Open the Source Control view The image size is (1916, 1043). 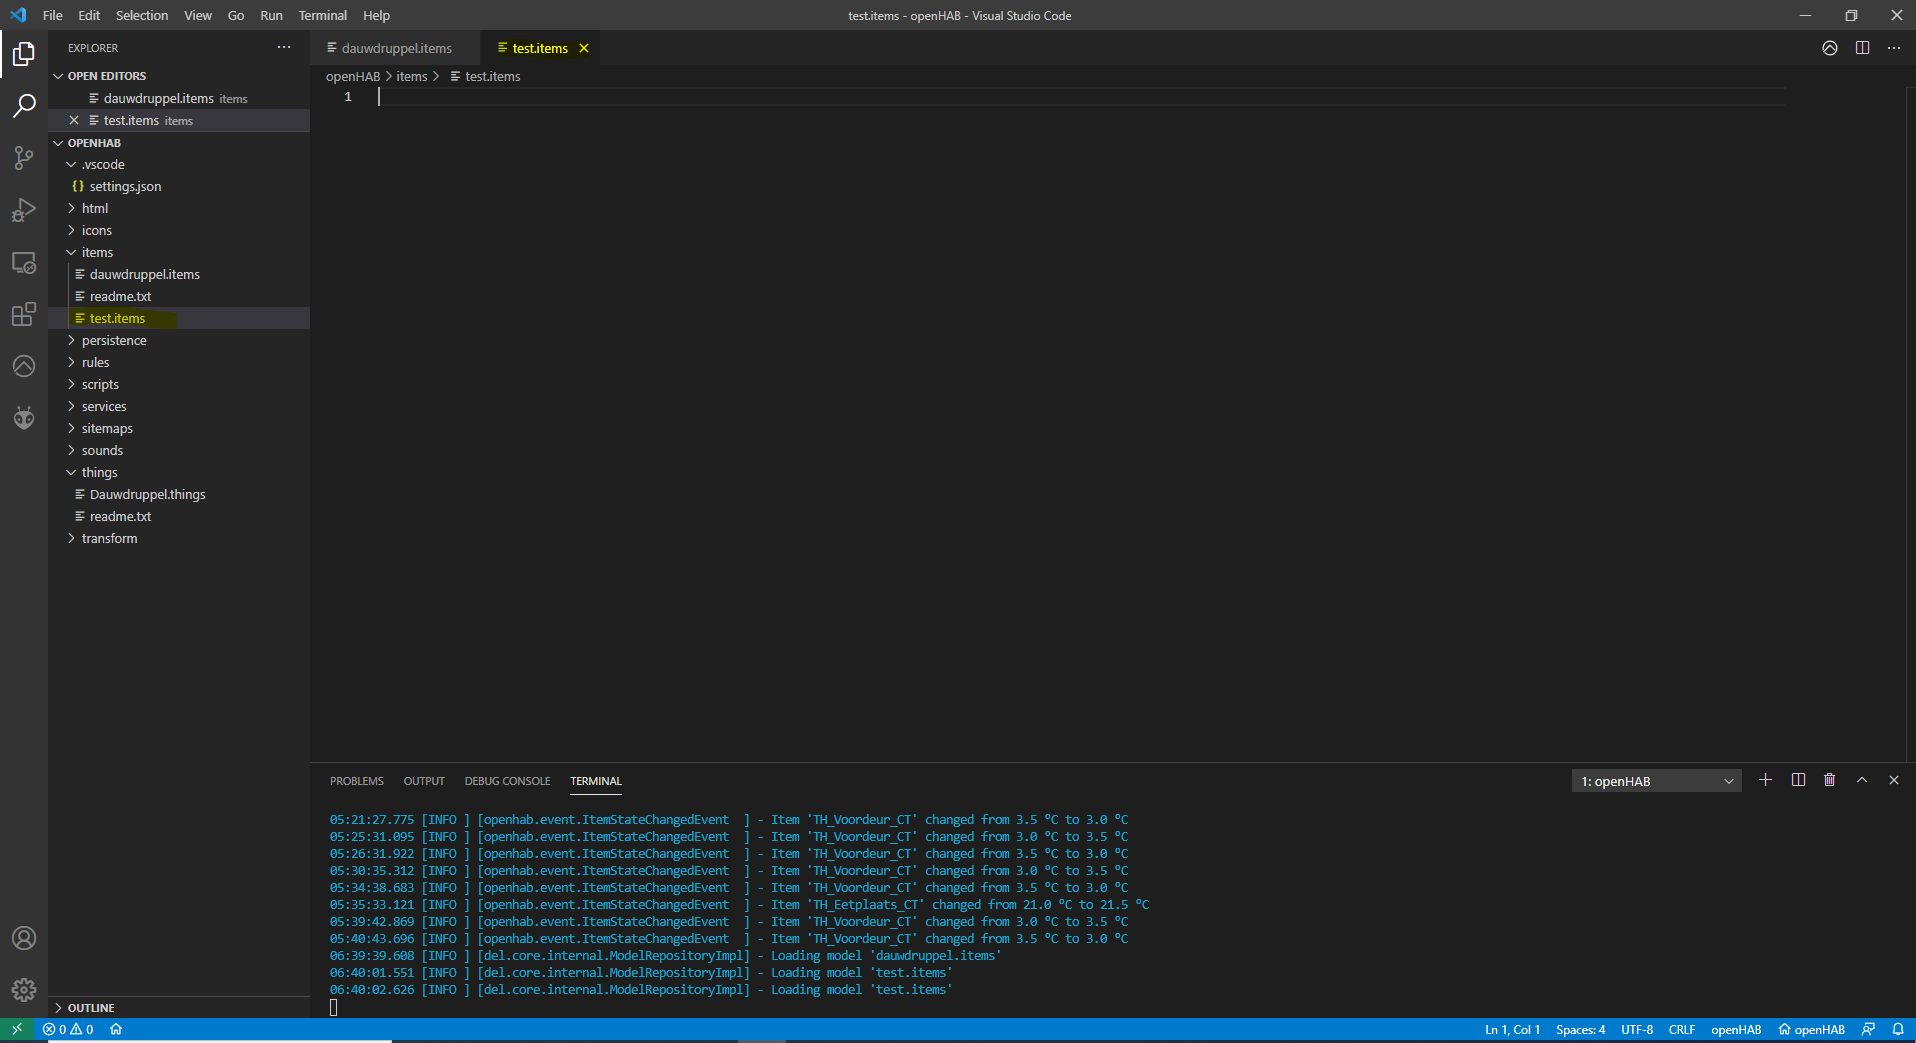pyautogui.click(x=24, y=158)
